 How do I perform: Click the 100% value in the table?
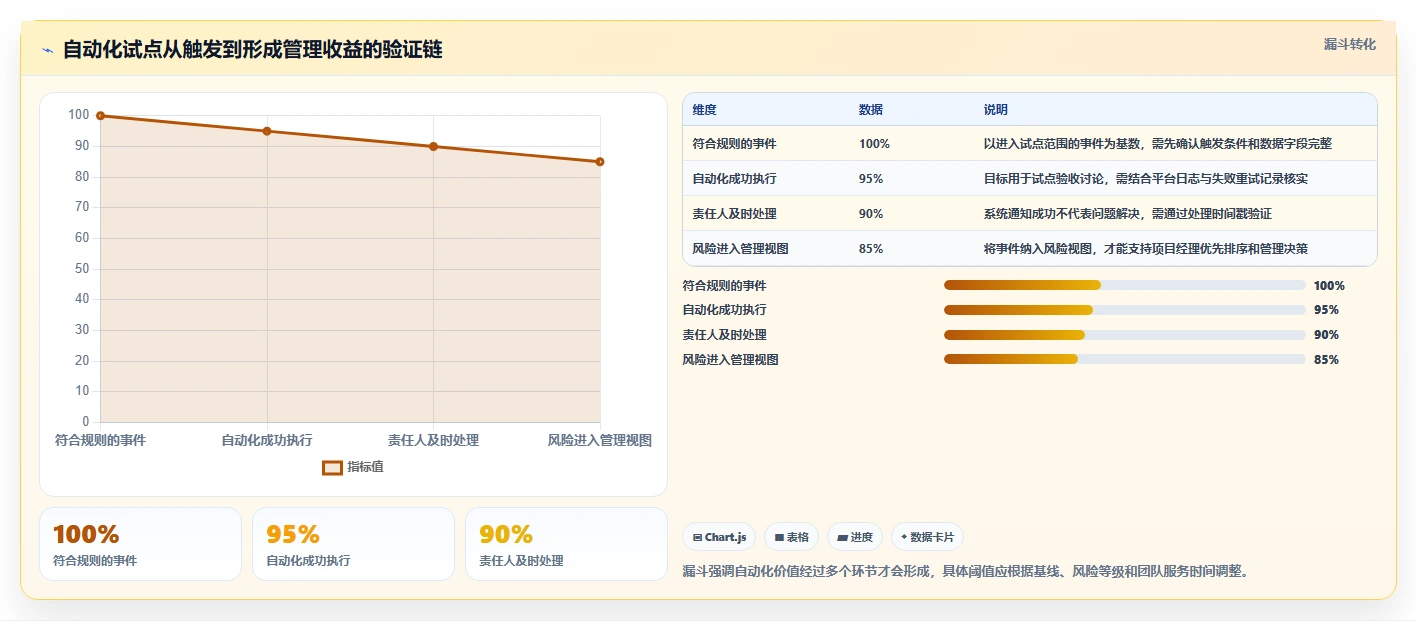click(874, 144)
